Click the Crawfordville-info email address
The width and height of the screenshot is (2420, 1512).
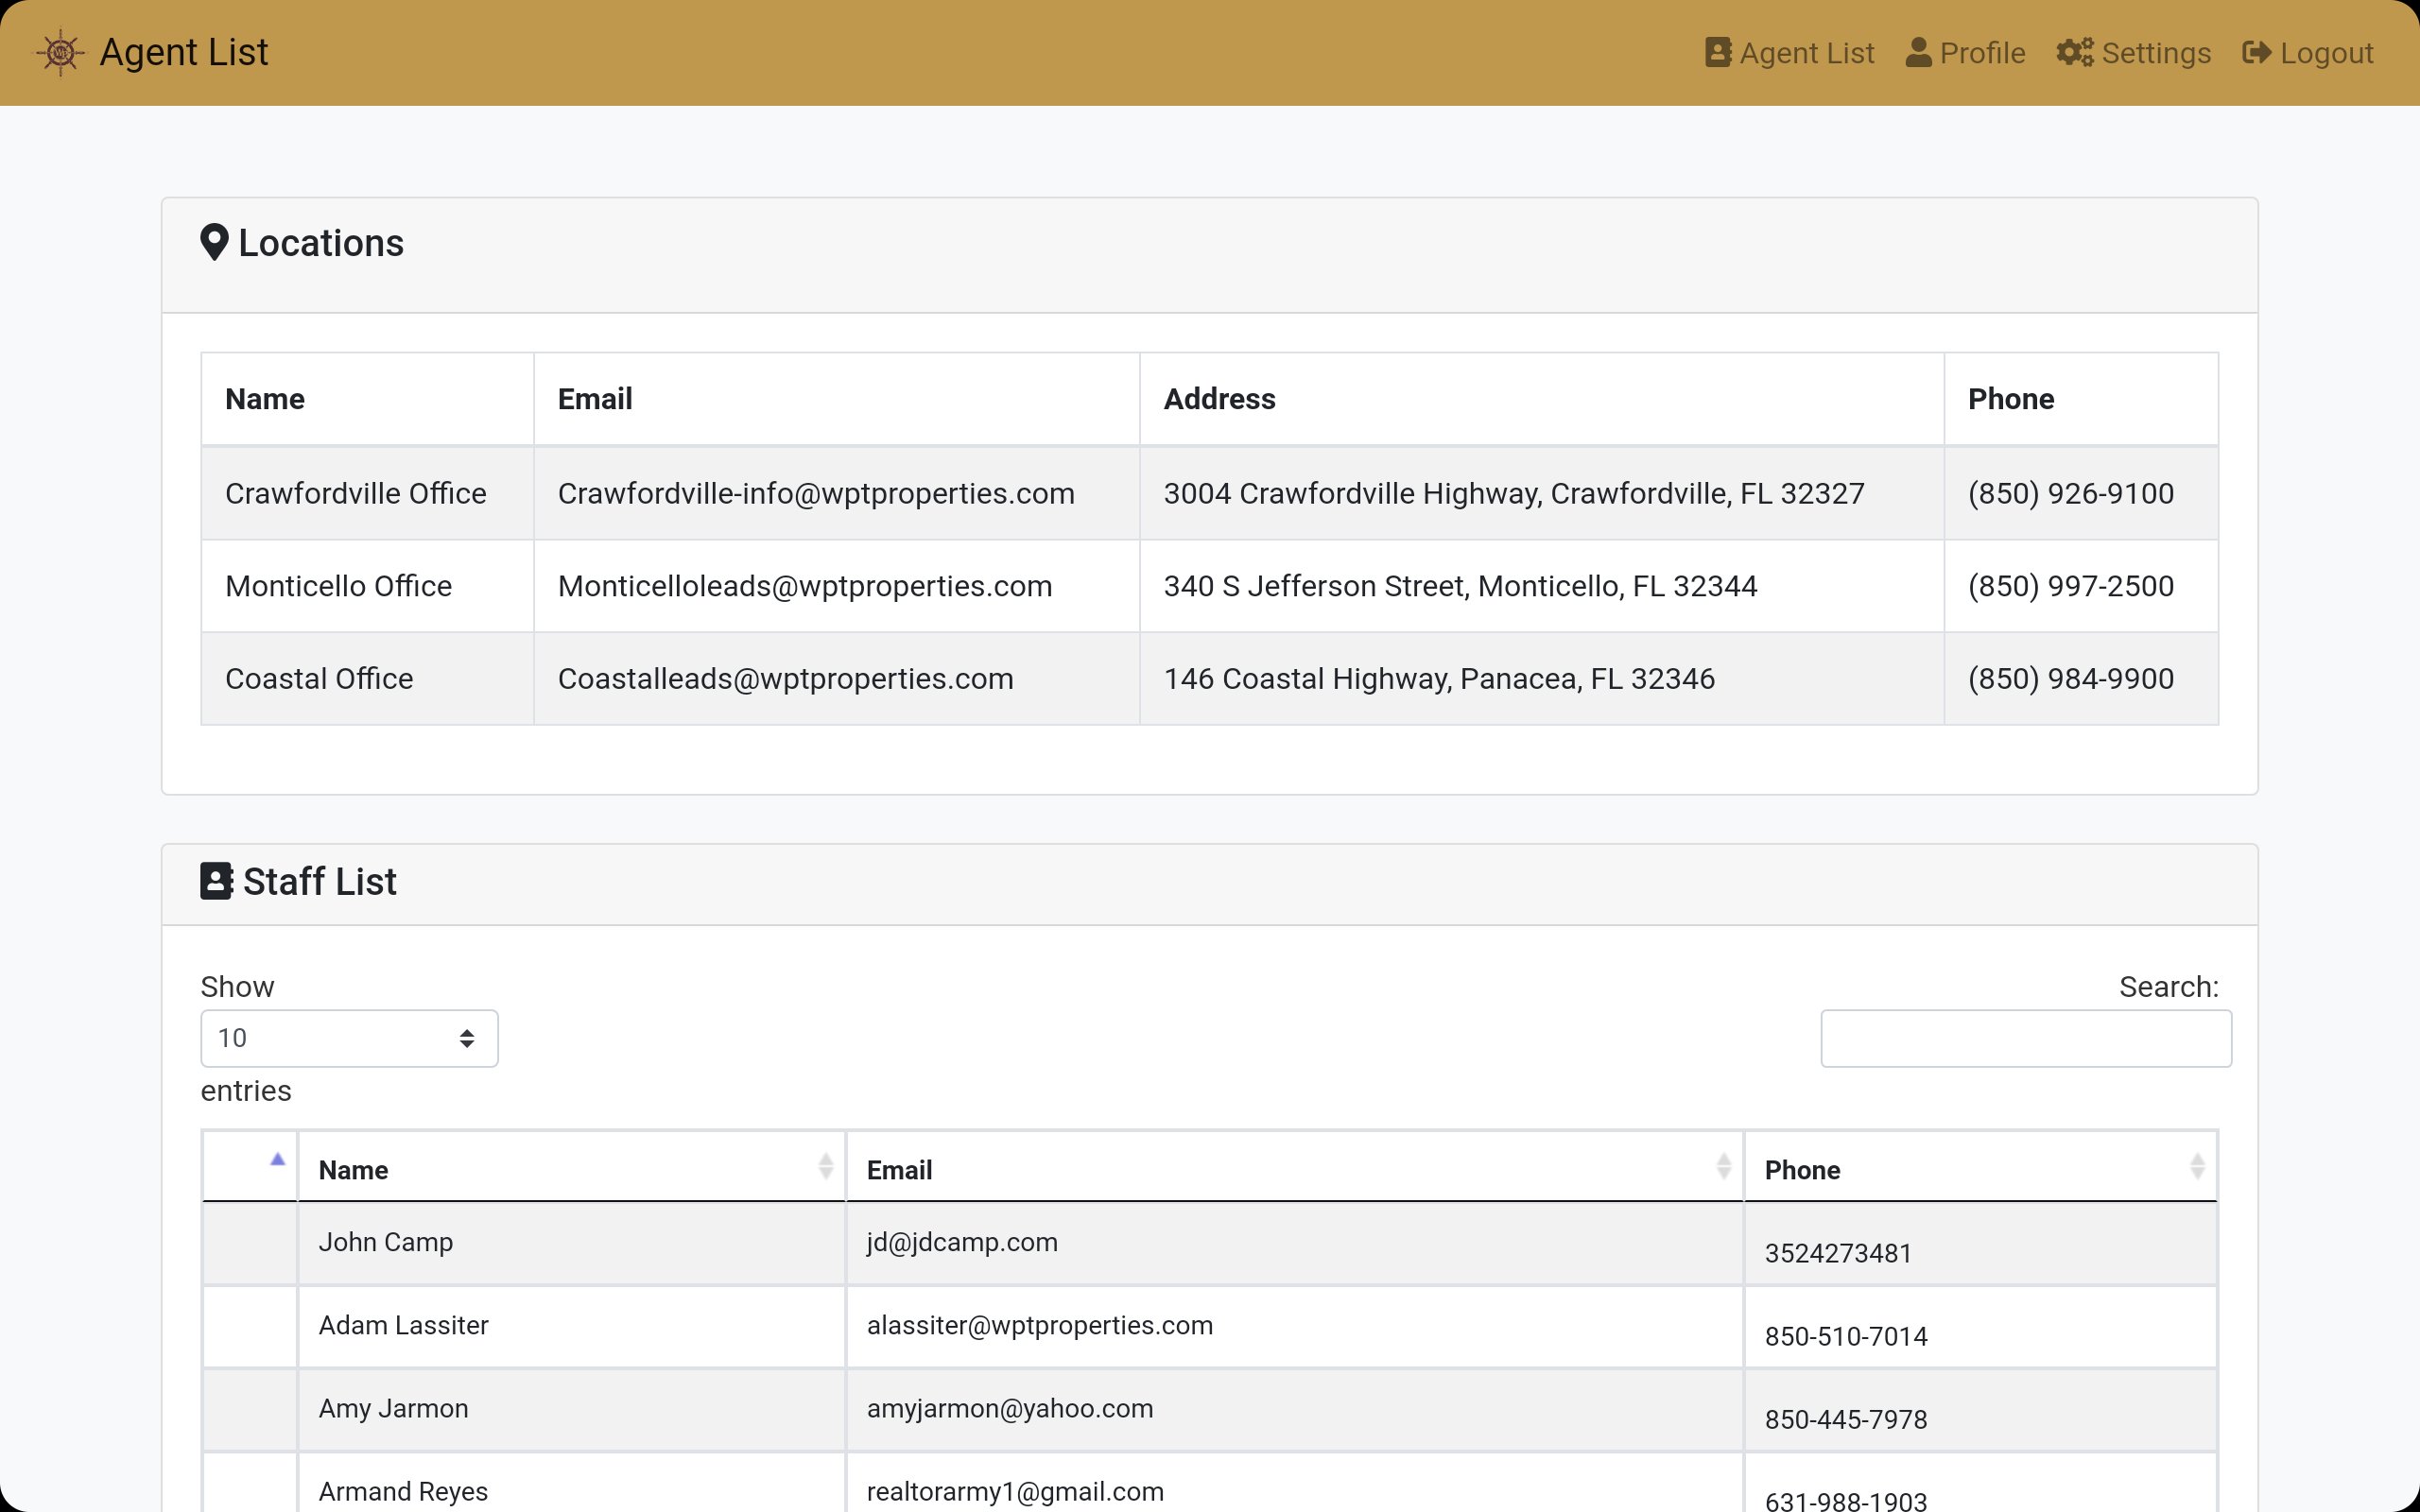coord(815,494)
